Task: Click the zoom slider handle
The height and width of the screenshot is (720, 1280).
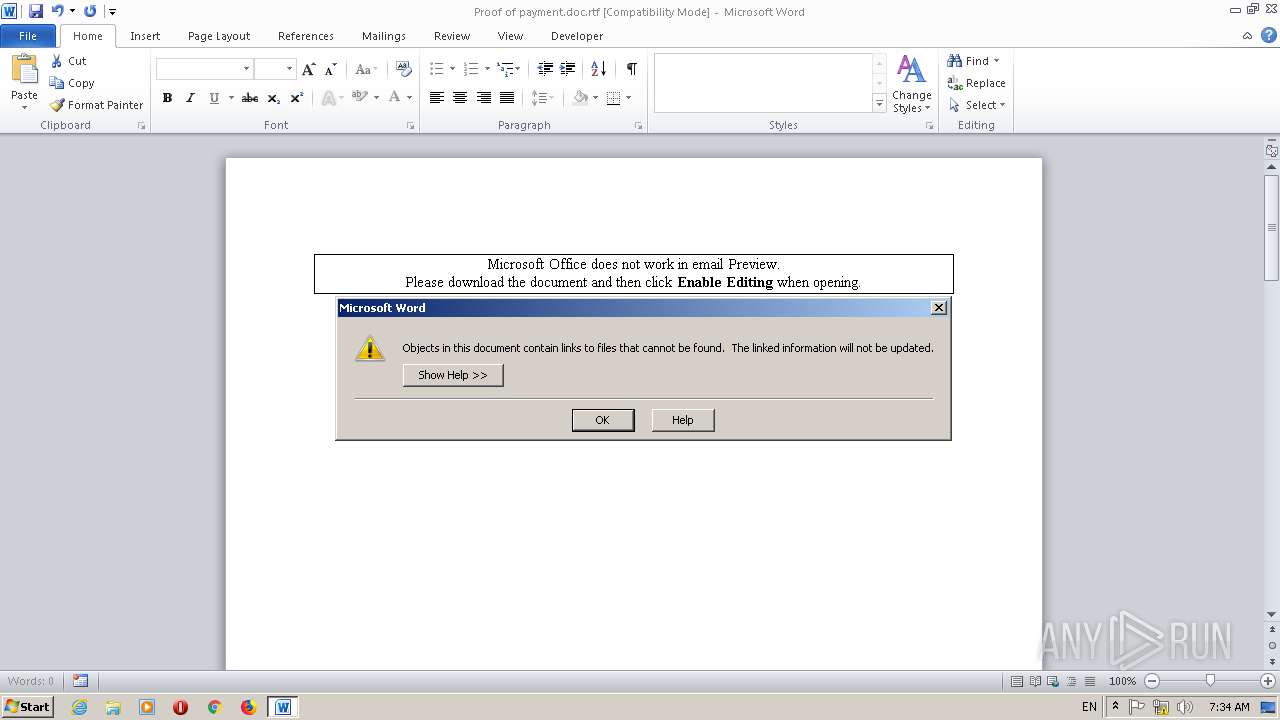Action: (x=1210, y=681)
